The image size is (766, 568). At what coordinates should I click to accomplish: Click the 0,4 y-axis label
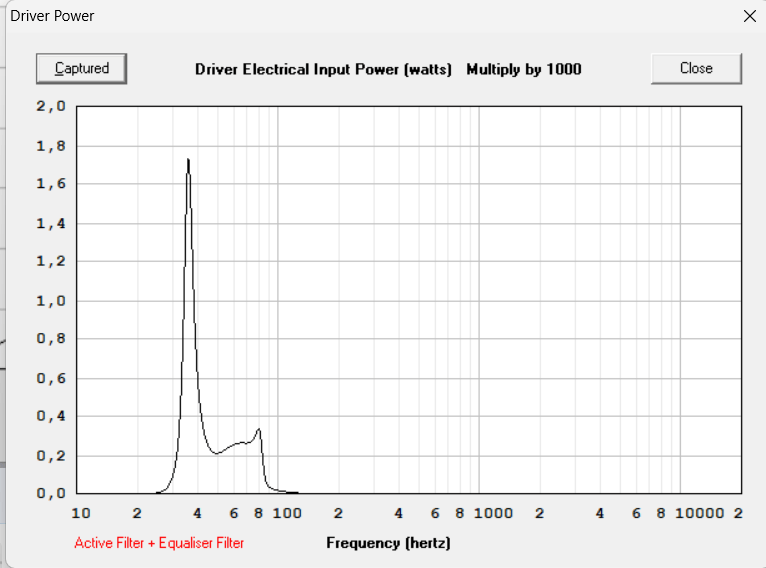pyautogui.click(x=51, y=416)
